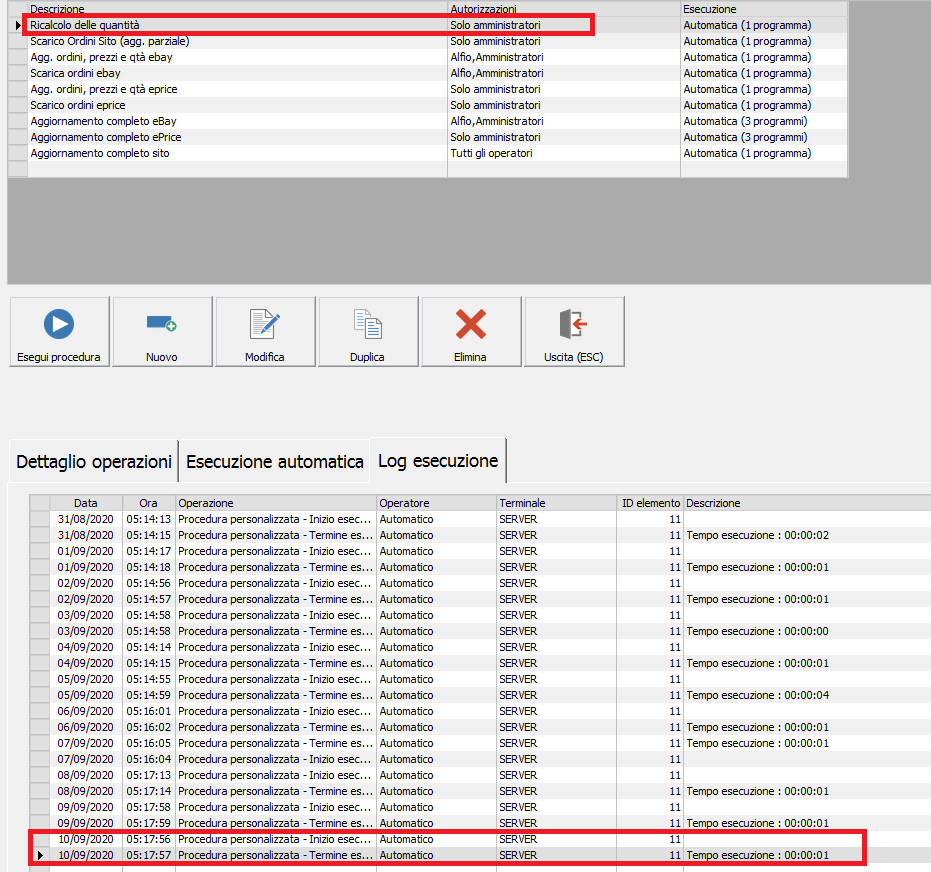
Task: Select log row 01/09/2020 05:14:17
Action: [x=481, y=551]
